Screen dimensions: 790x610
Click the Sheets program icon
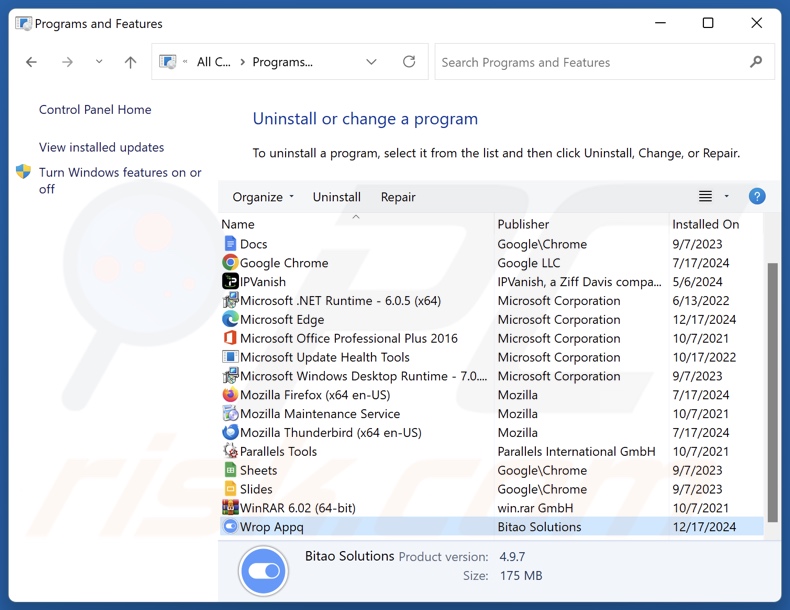230,470
